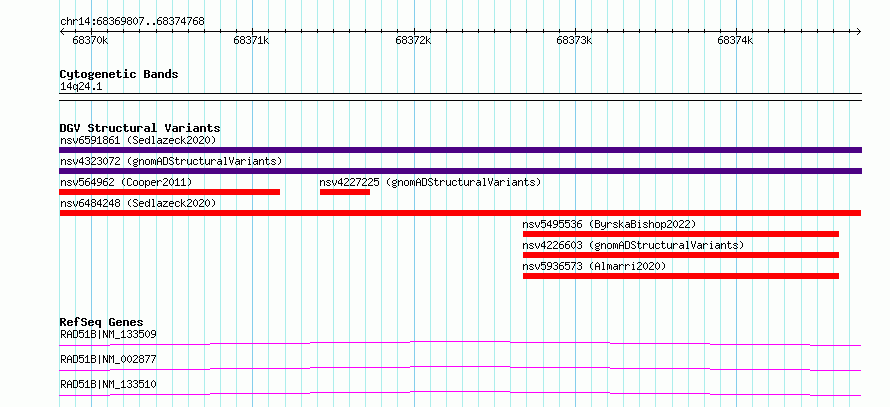Open the nsv564962 (Cooper2011) label
This screenshot has height=407, width=890.
(x=126, y=182)
